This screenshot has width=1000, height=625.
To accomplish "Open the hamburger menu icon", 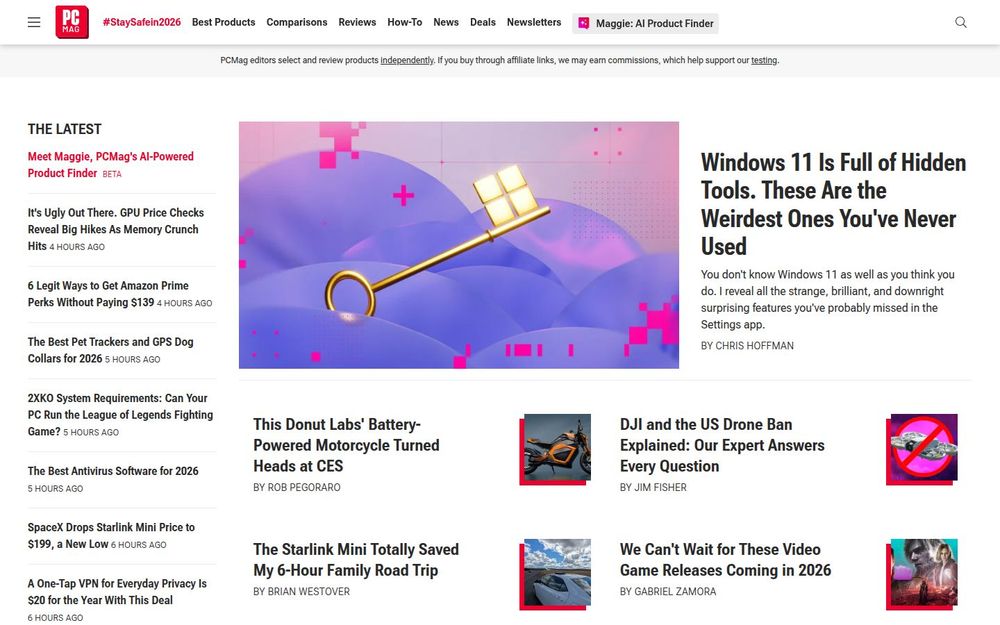I will pos(34,22).
